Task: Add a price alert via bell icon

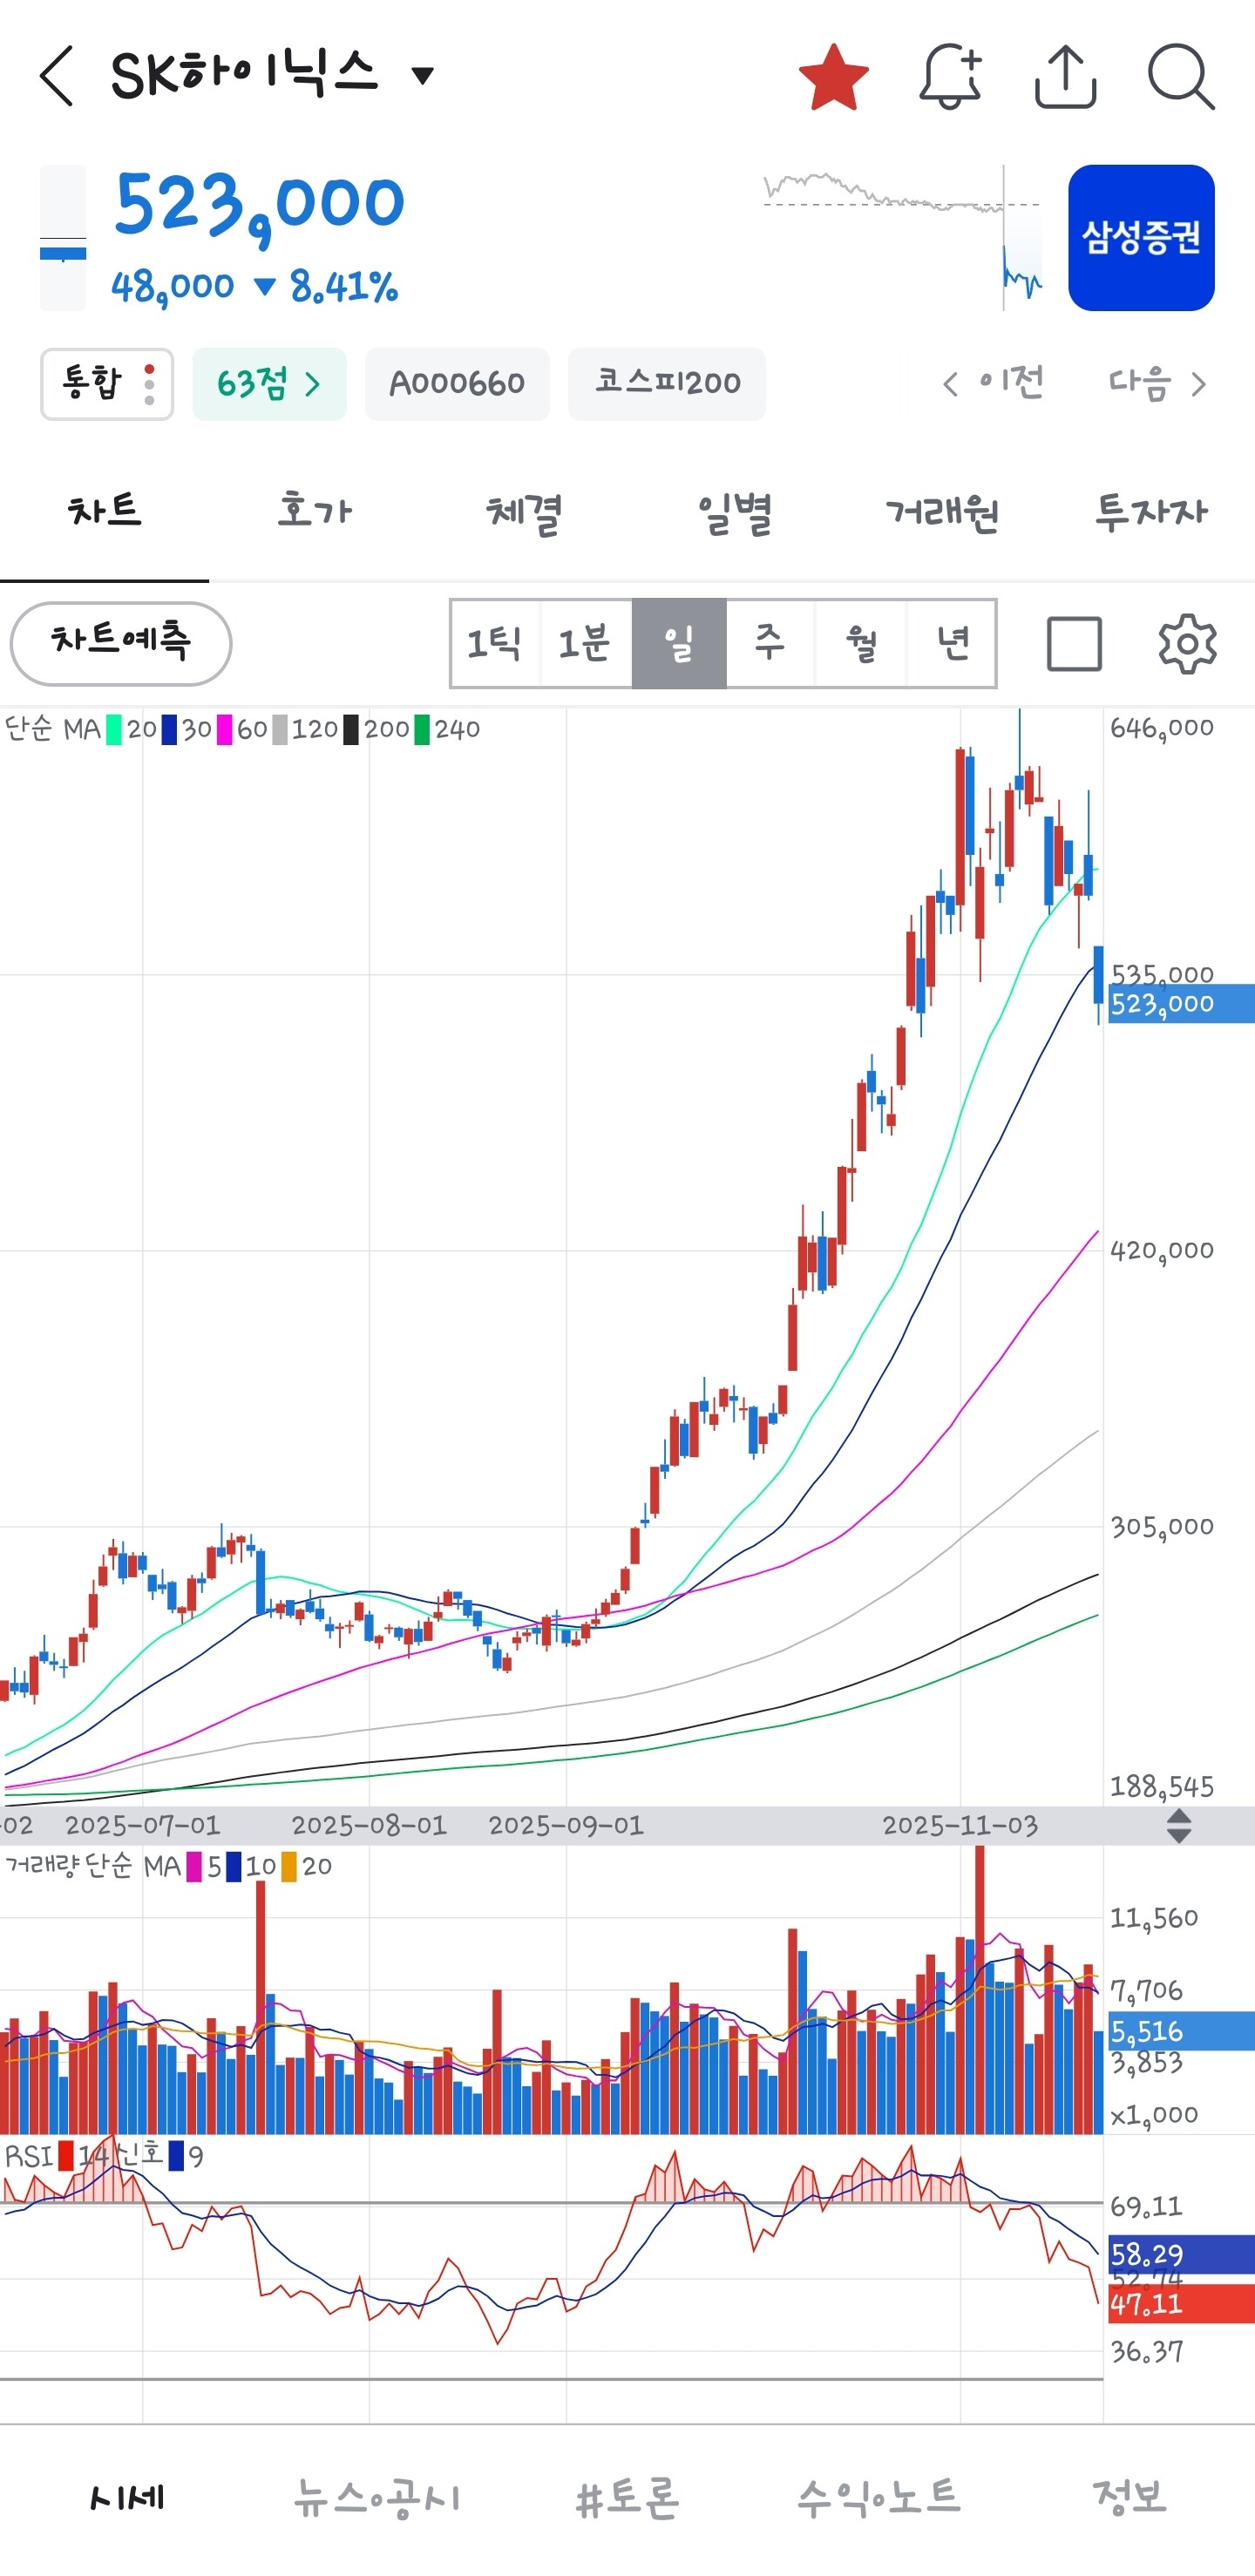Action: [950, 76]
